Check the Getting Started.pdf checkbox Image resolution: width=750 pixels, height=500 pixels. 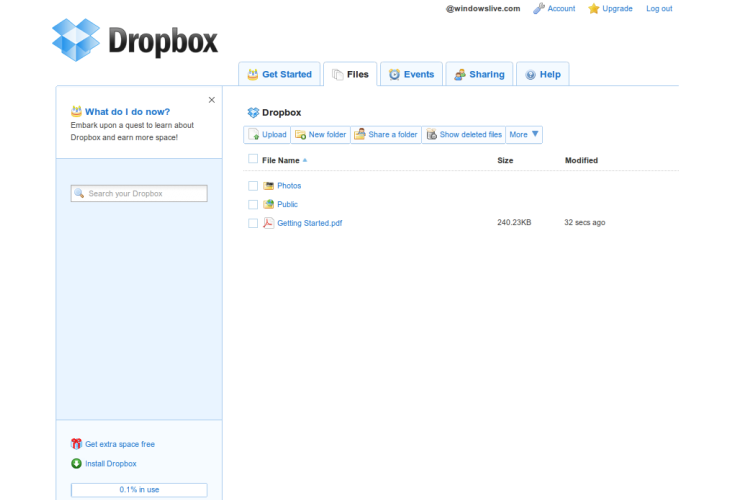(x=253, y=223)
